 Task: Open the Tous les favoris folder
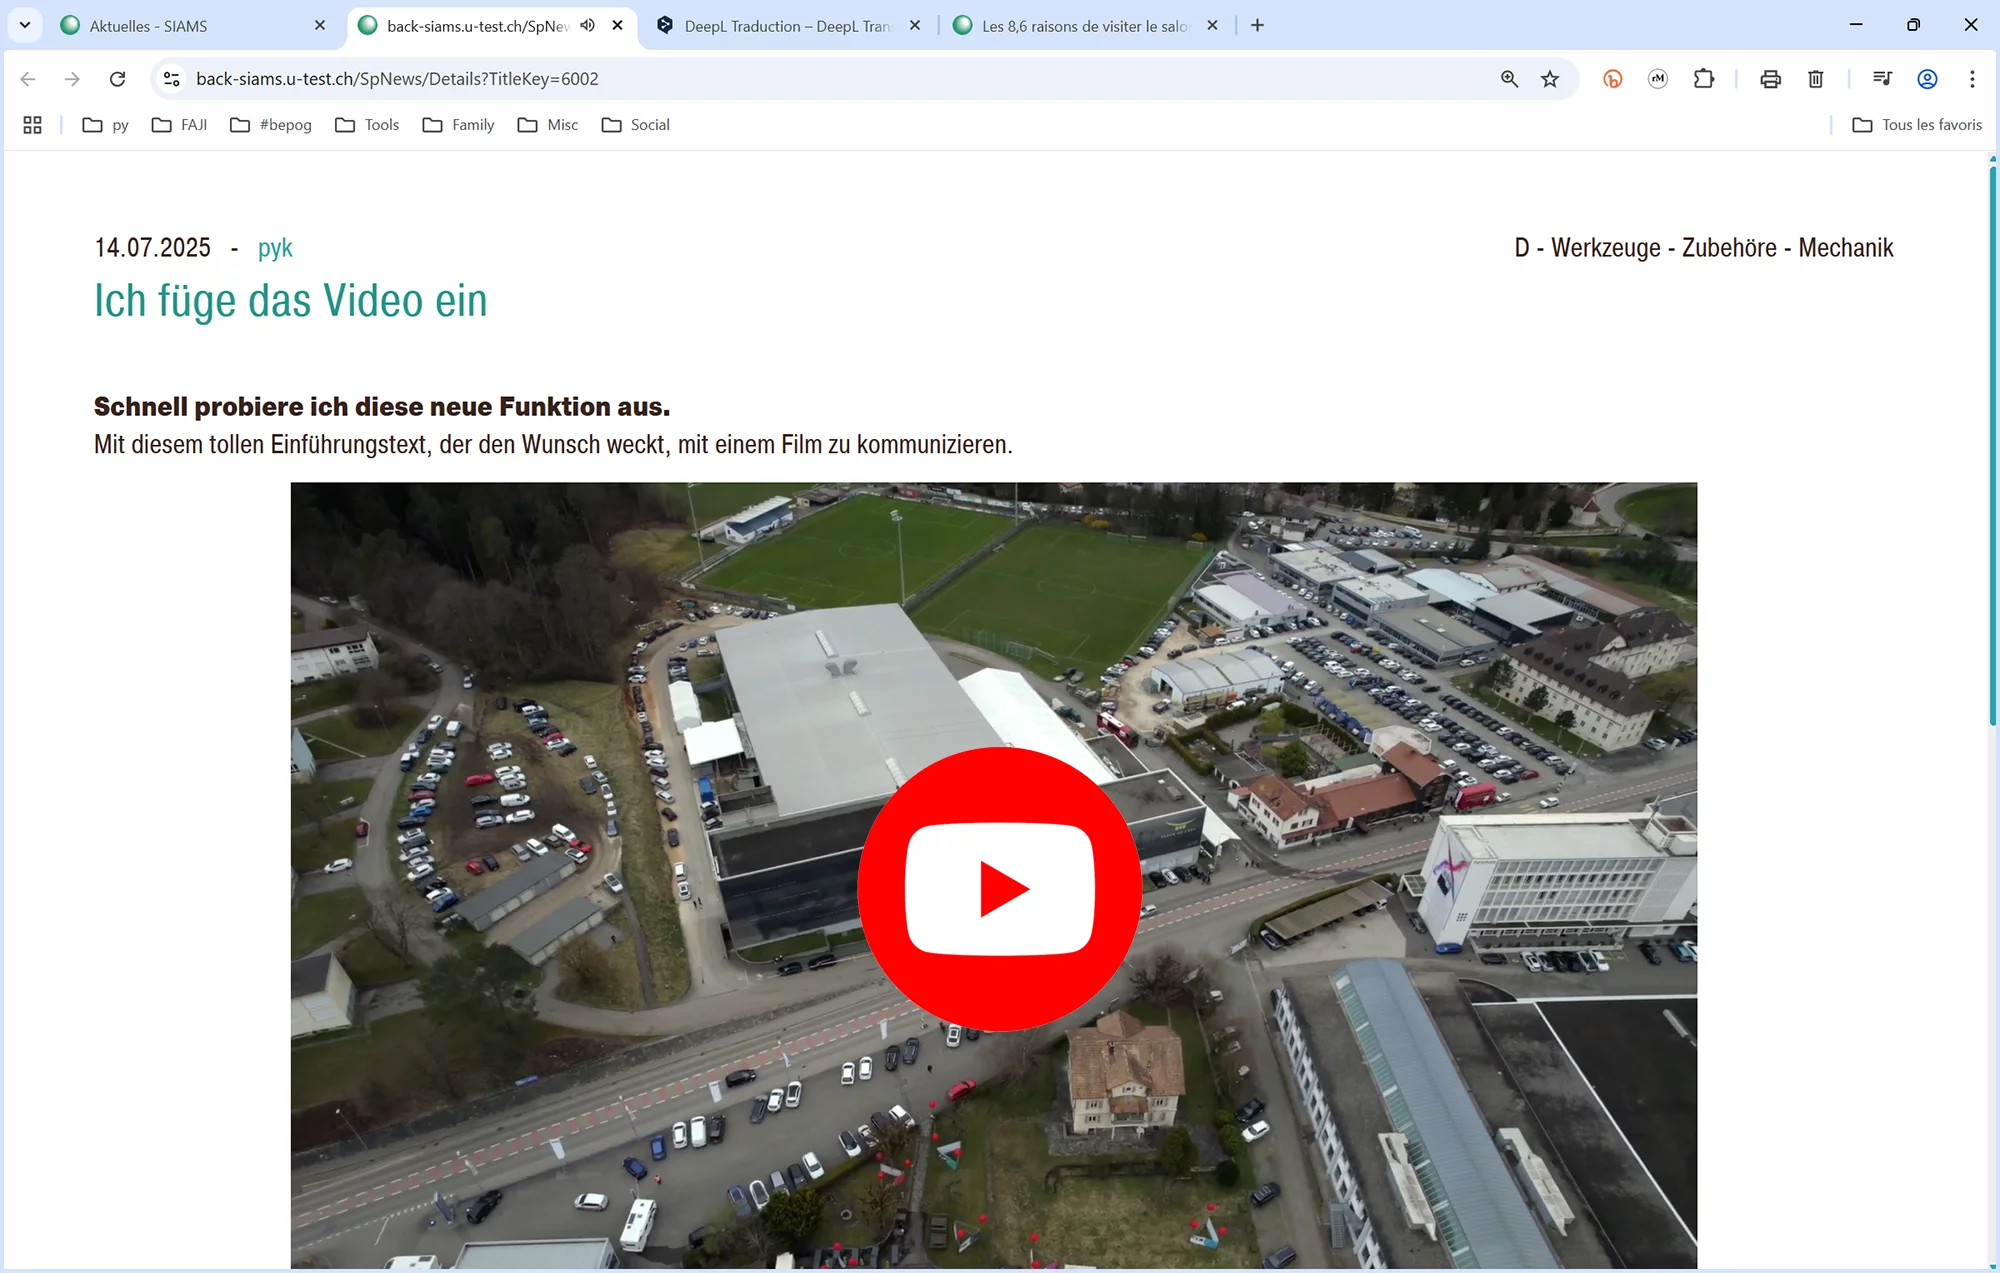coord(1917,125)
